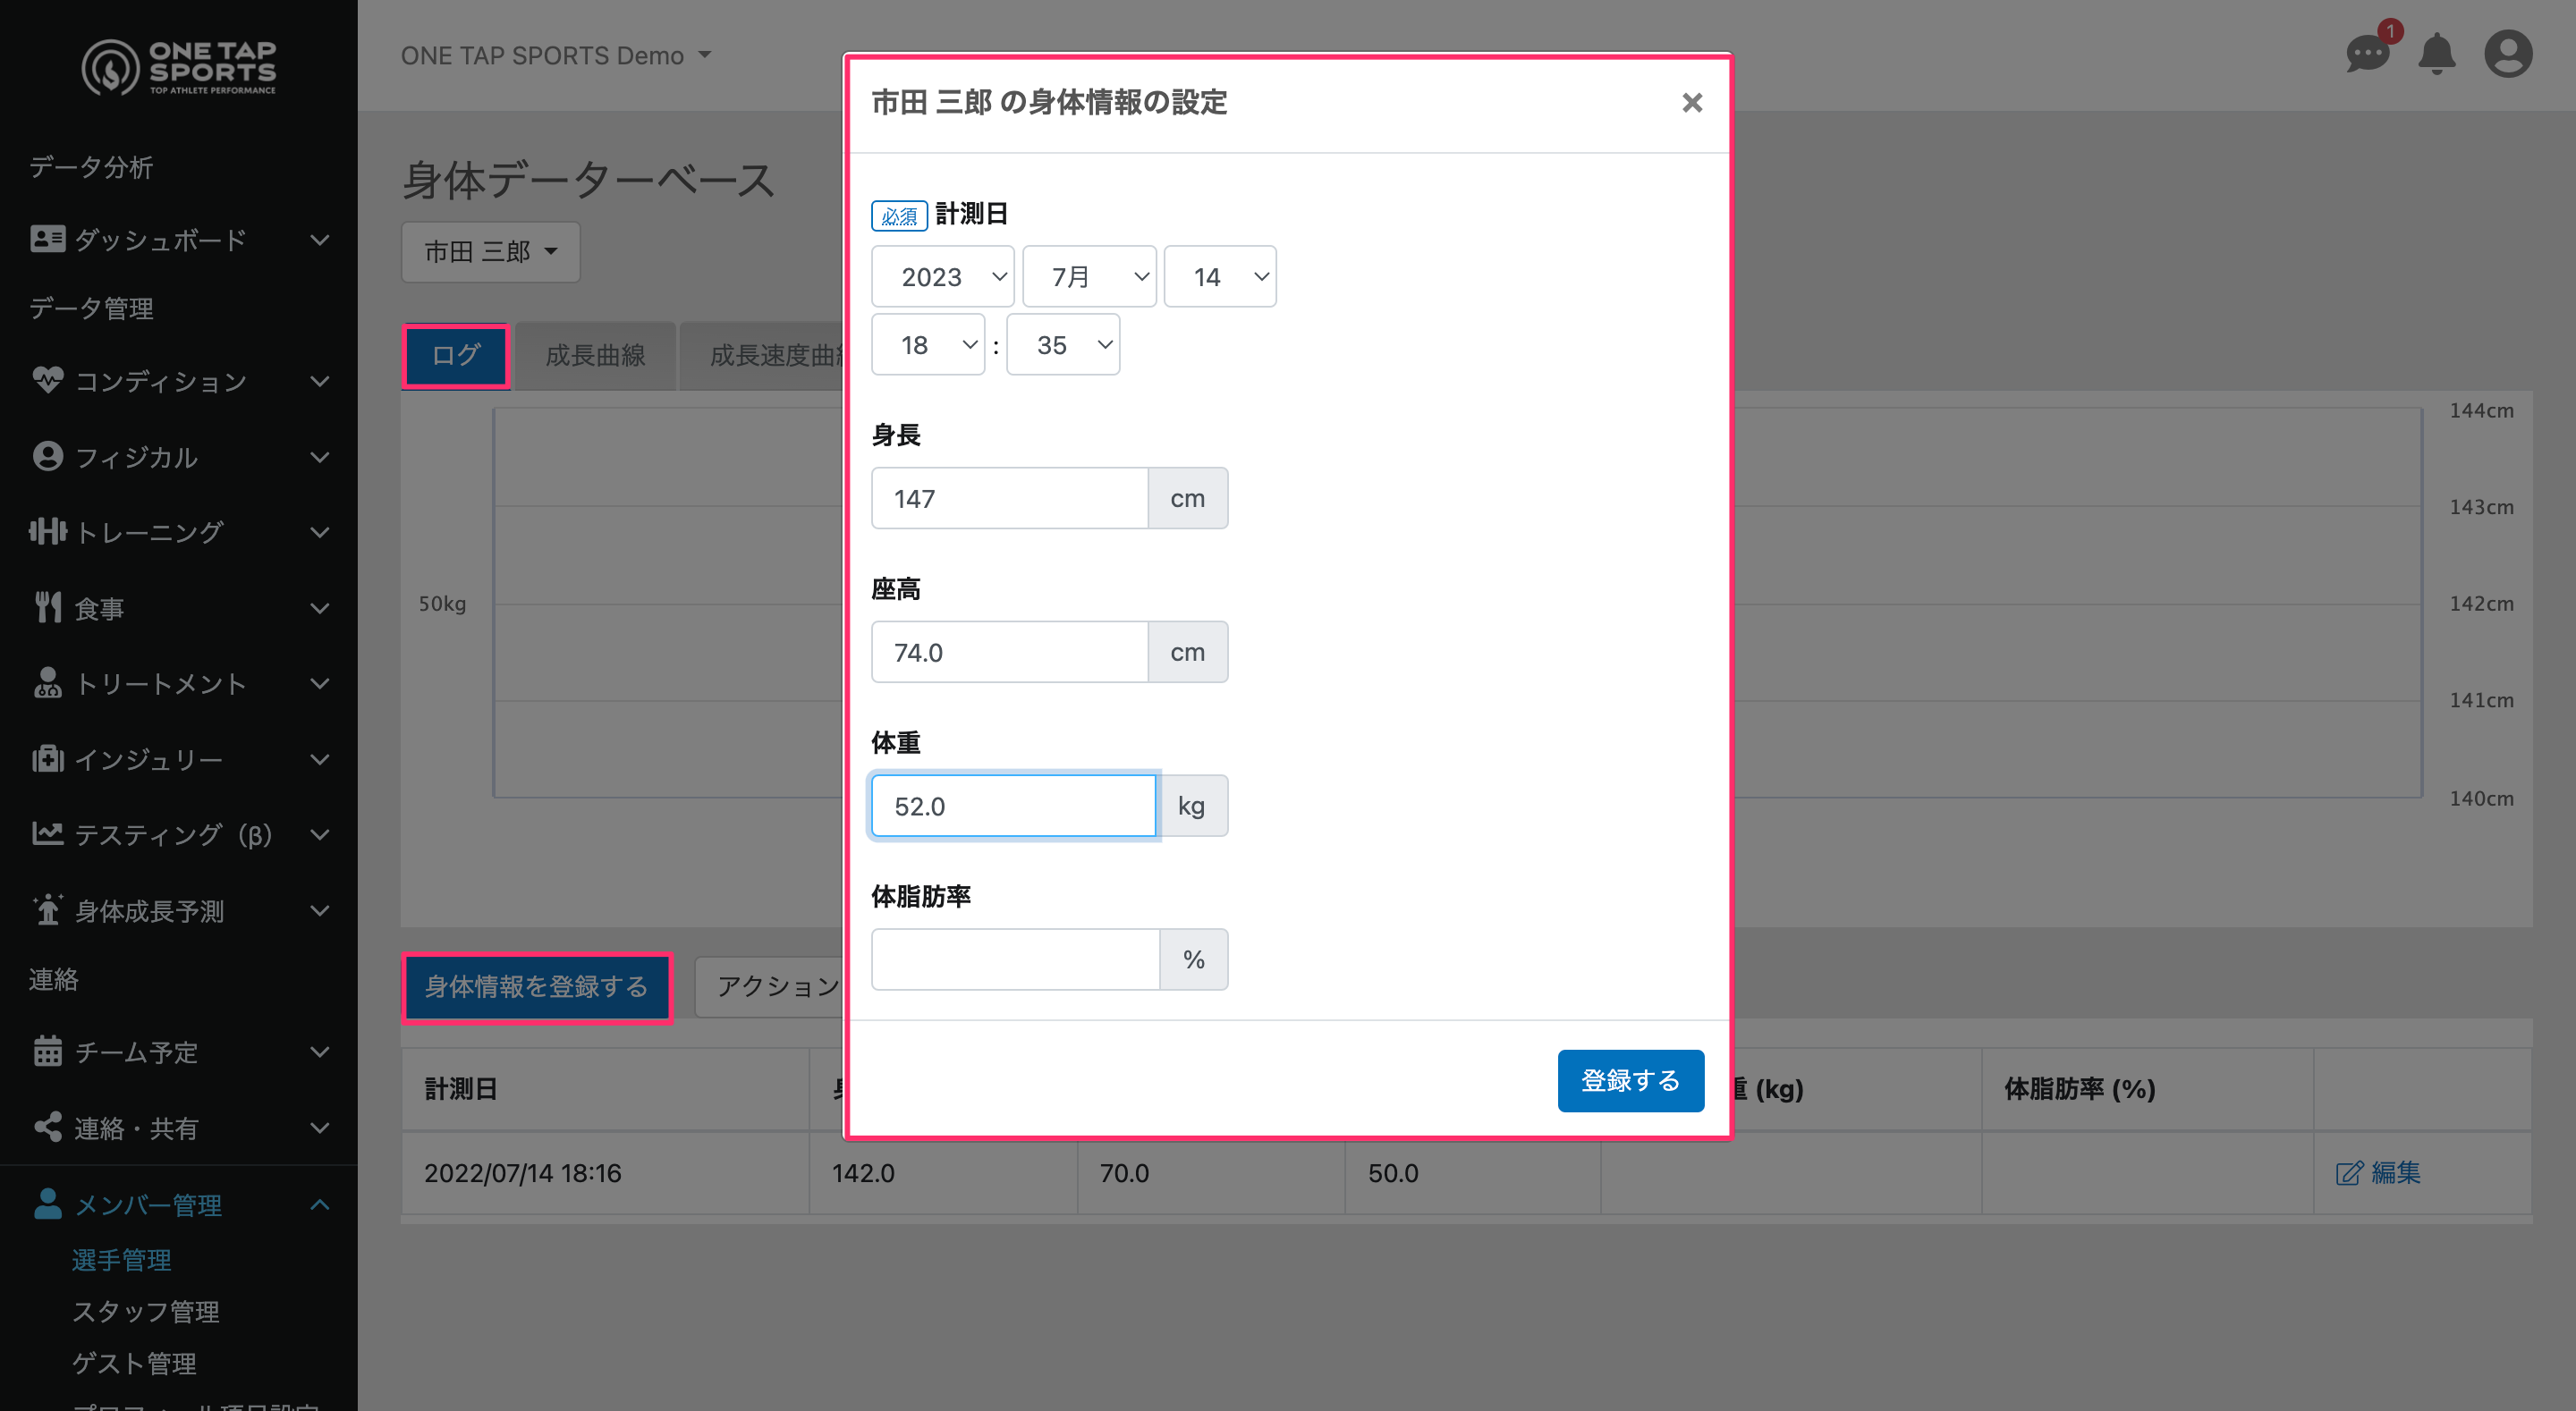Click the アクション button
This screenshot has width=2576, height=1411.
[771, 987]
